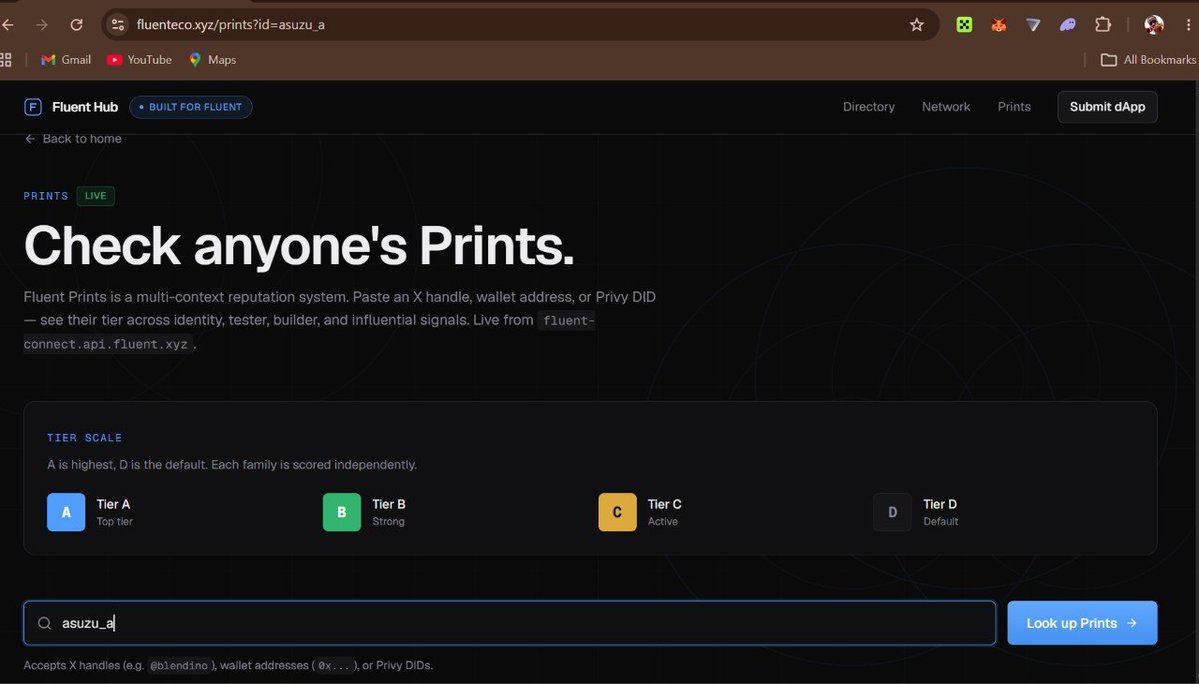Click the @blendino example handle
Image resolution: width=1199 pixels, height=684 pixels.
[178, 666]
